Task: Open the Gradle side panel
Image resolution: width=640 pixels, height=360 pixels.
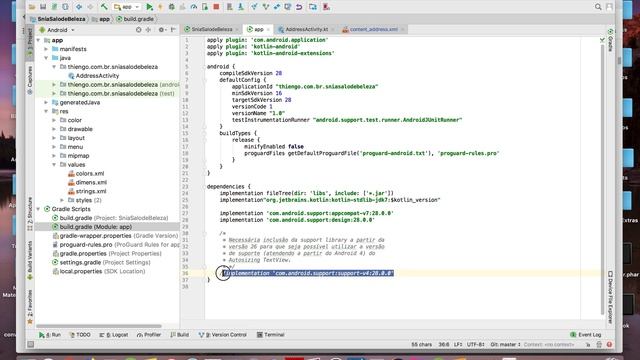Action: tap(611, 40)
